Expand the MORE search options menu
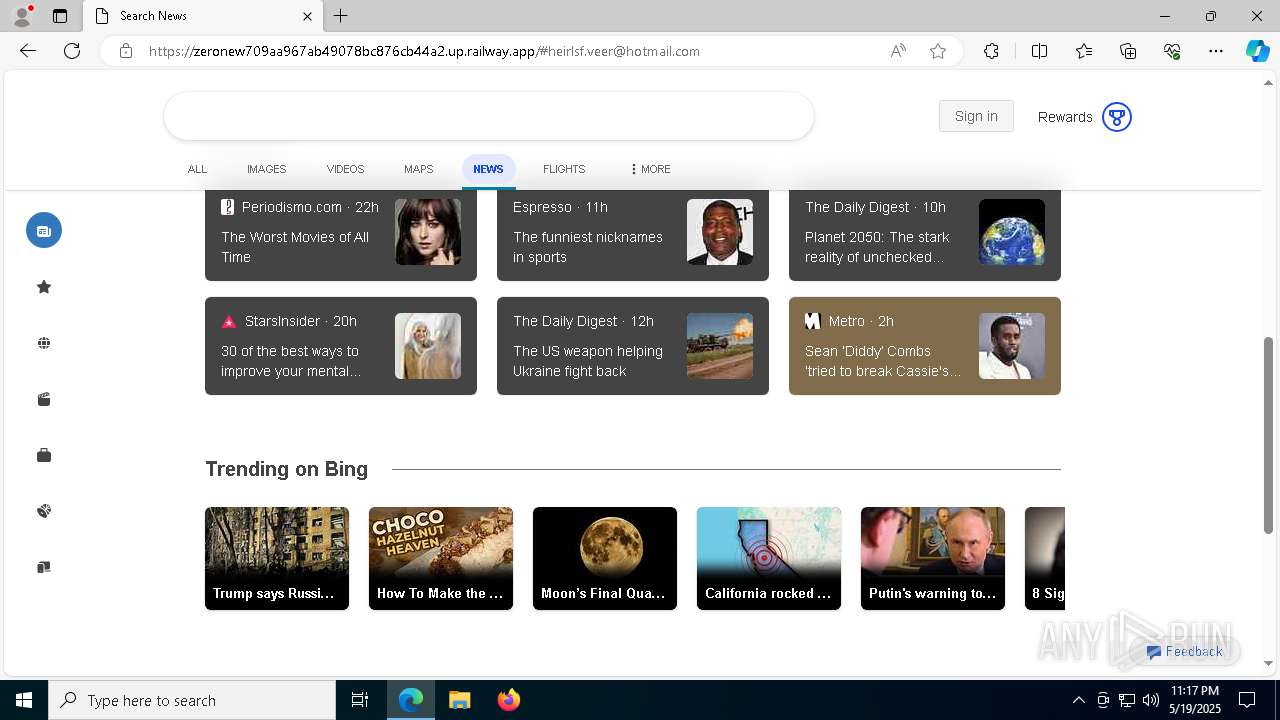The image size is (1280, 720). [650, 169]
